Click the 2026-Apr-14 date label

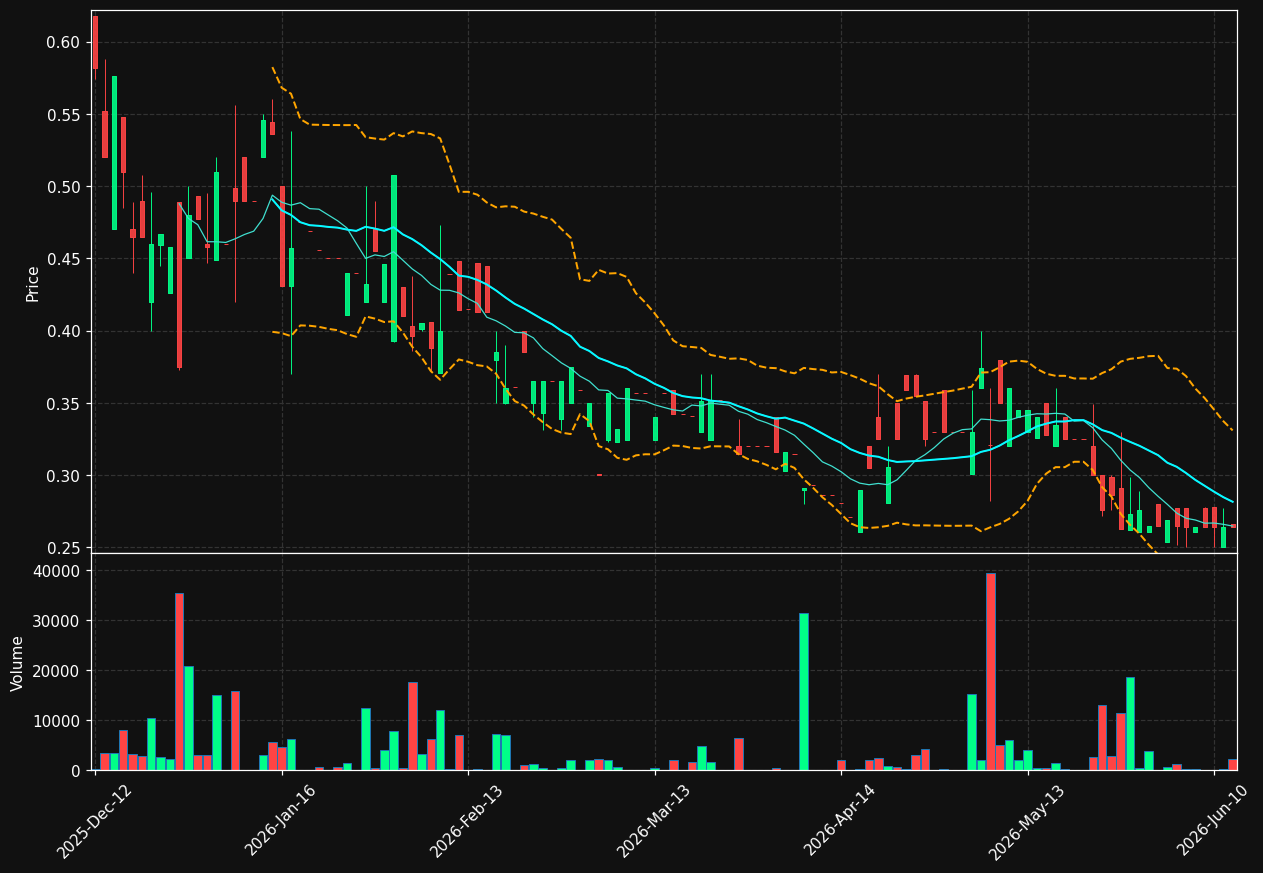tap(840, 820)
